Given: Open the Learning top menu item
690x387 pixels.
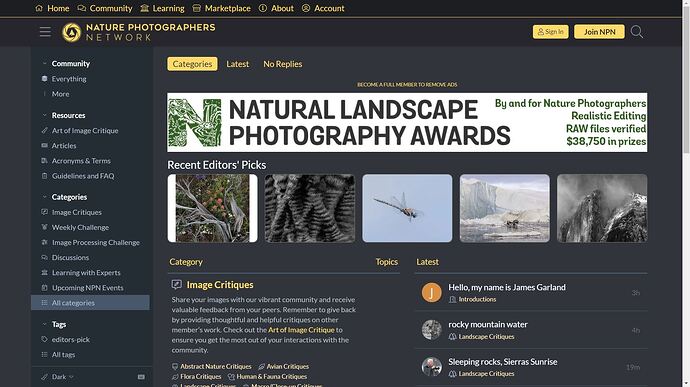Looking at the screenshot, I should click(x=162, y=8).
